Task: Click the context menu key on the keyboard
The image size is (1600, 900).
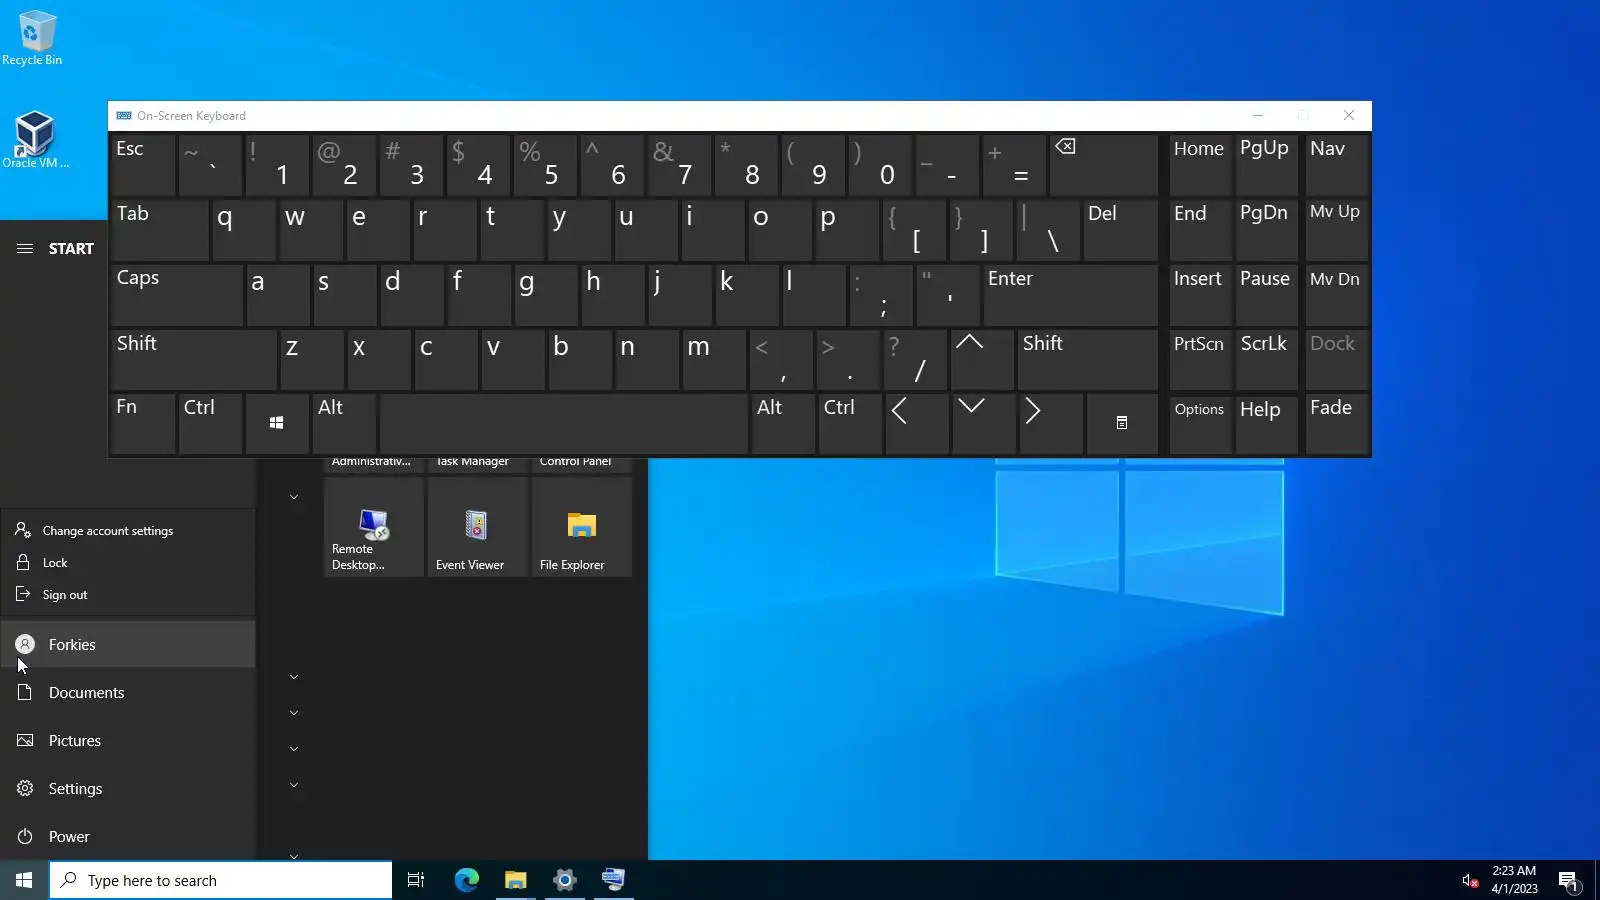Action: click(x=1121, y=423)
